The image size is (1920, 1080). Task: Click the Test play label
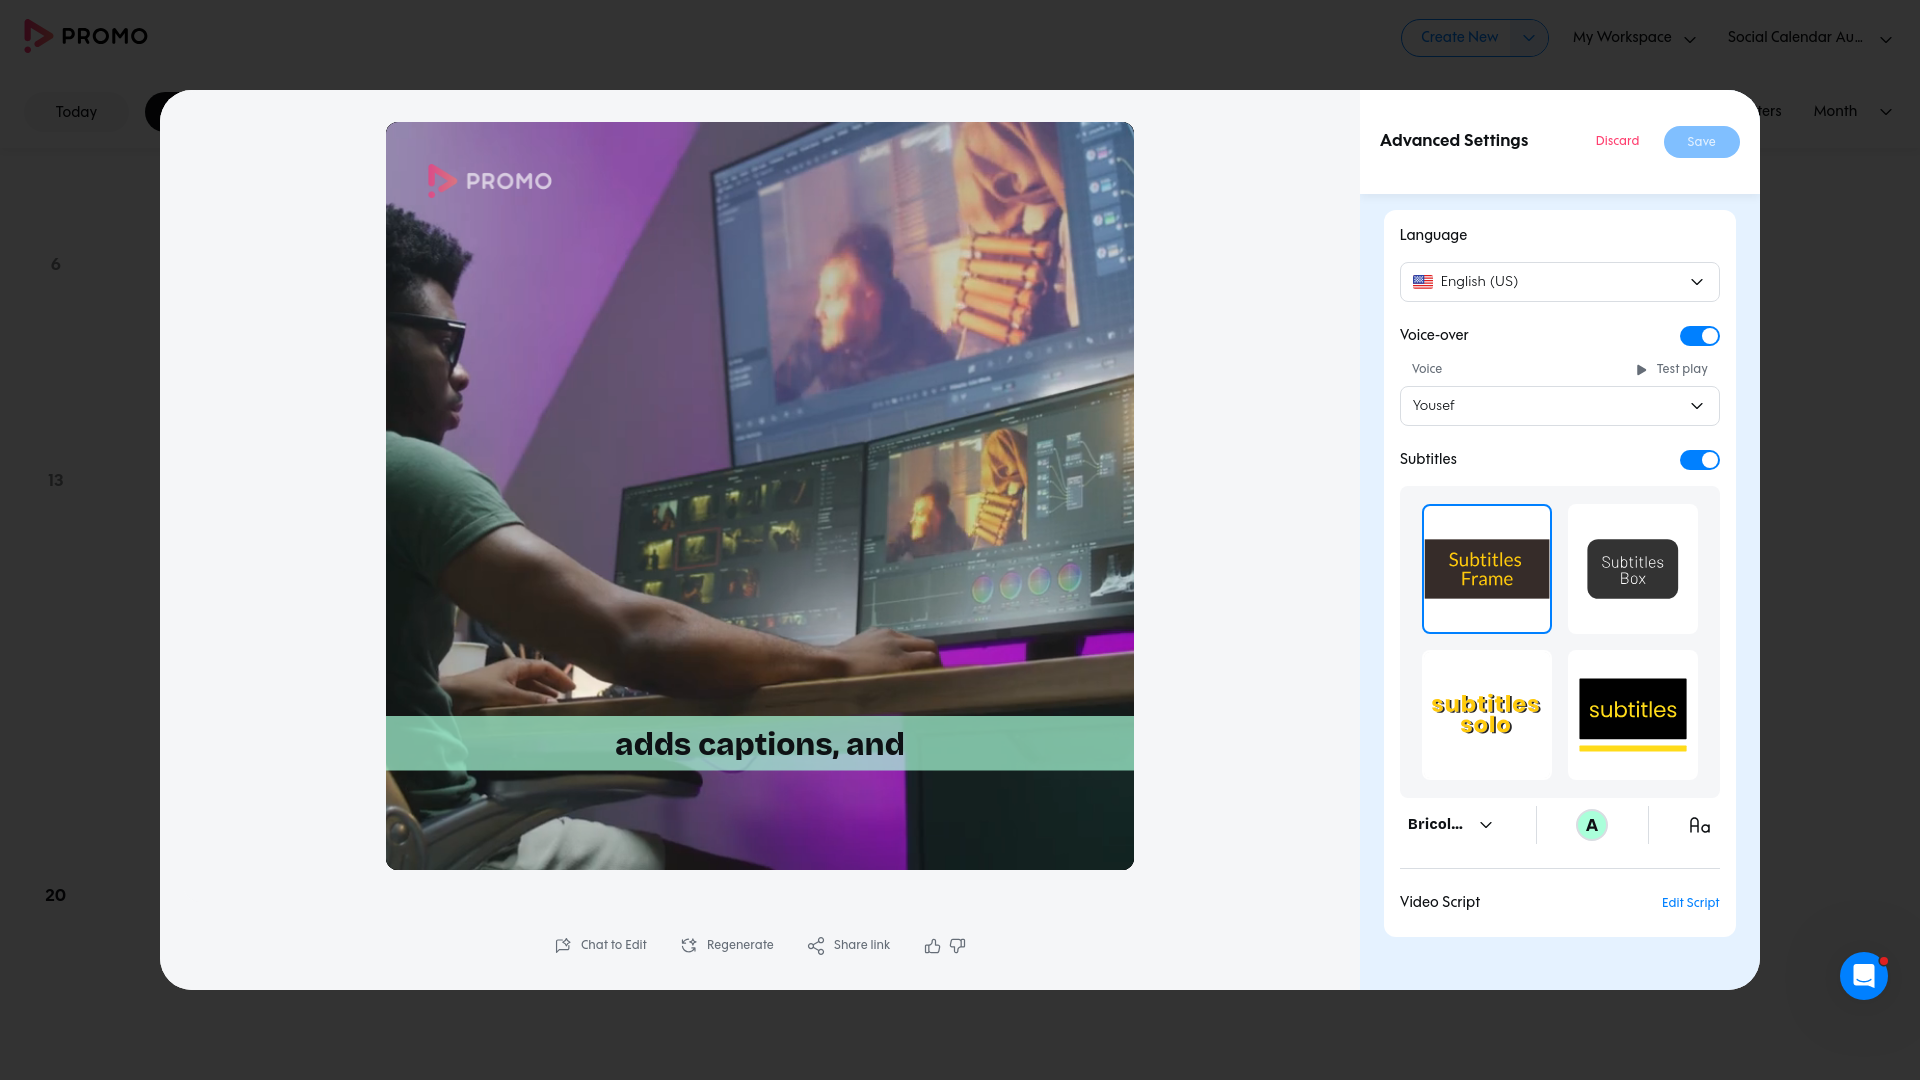[1682, 369]
